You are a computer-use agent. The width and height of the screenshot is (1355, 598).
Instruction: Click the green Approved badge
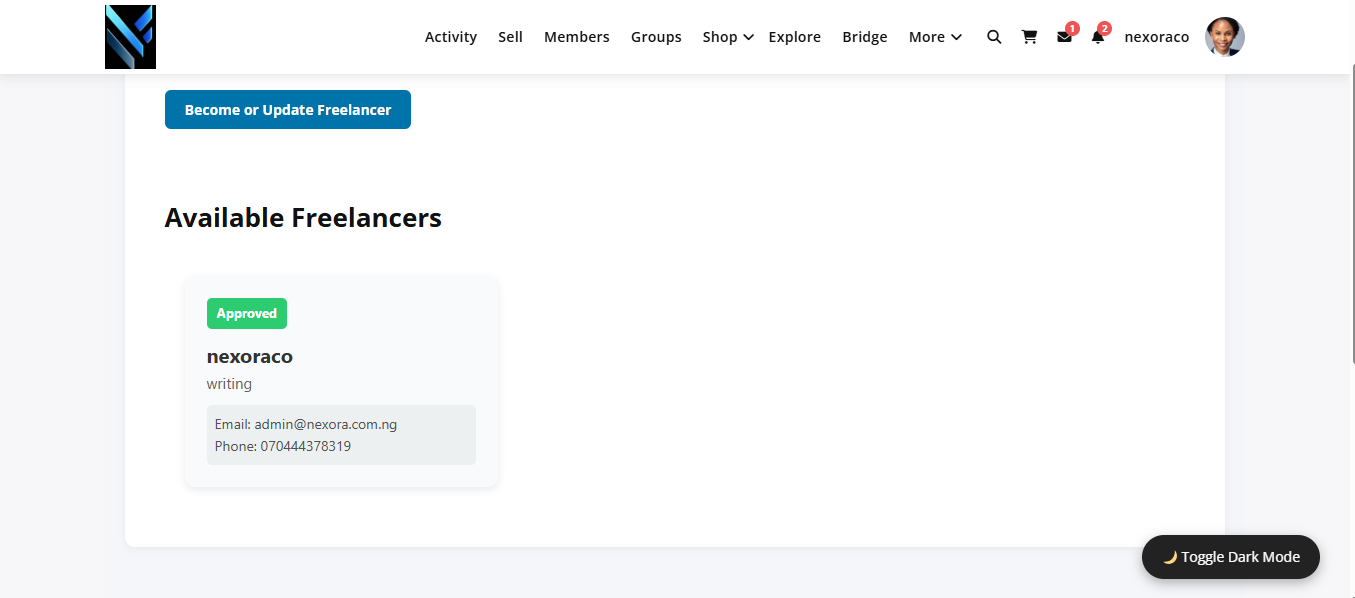tap(247, 314)
